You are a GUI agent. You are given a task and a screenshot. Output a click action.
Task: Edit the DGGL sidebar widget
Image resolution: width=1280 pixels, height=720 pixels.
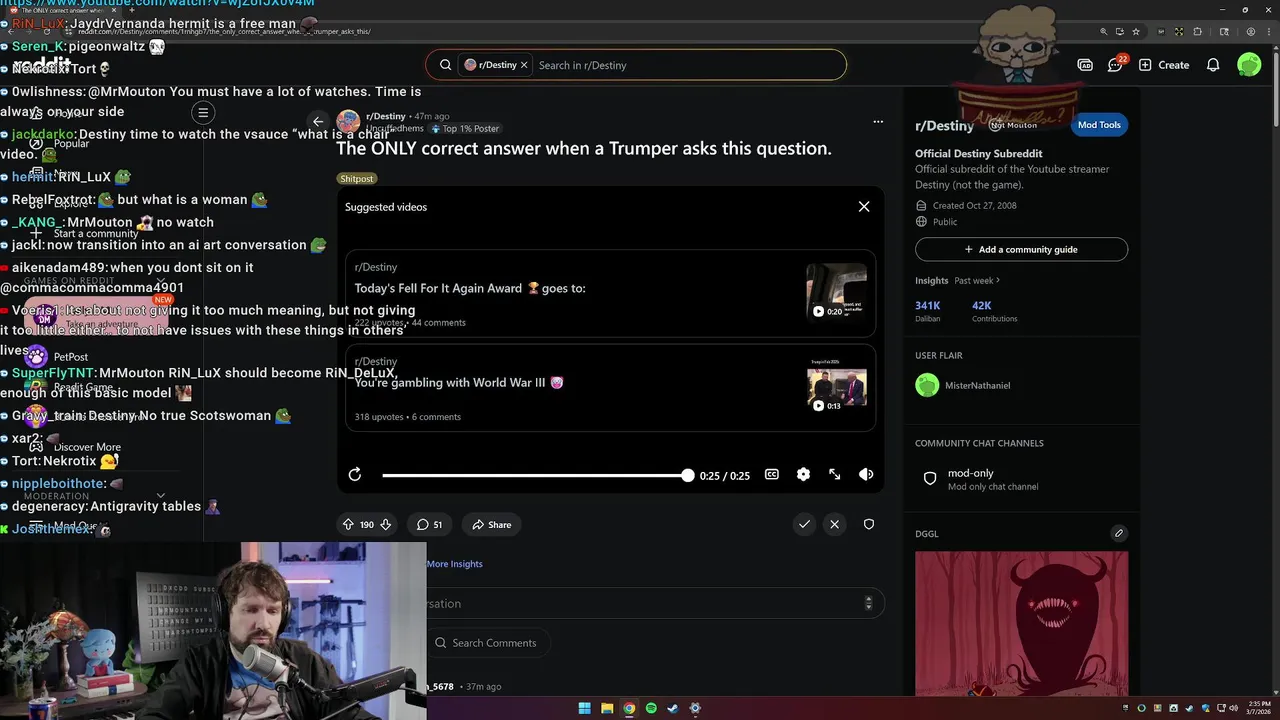[1119, 533]
